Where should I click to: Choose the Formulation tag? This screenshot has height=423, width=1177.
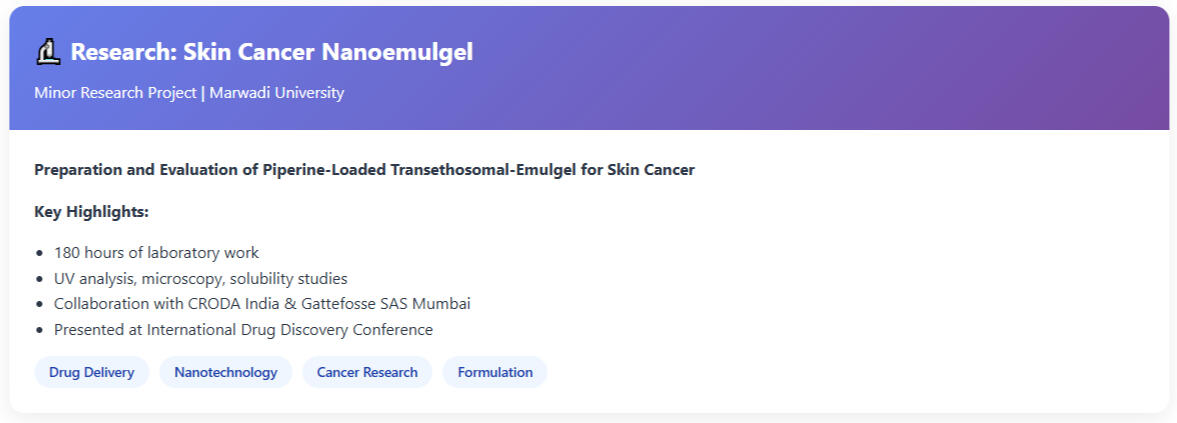pyautogui.click(x=495, y=372)
